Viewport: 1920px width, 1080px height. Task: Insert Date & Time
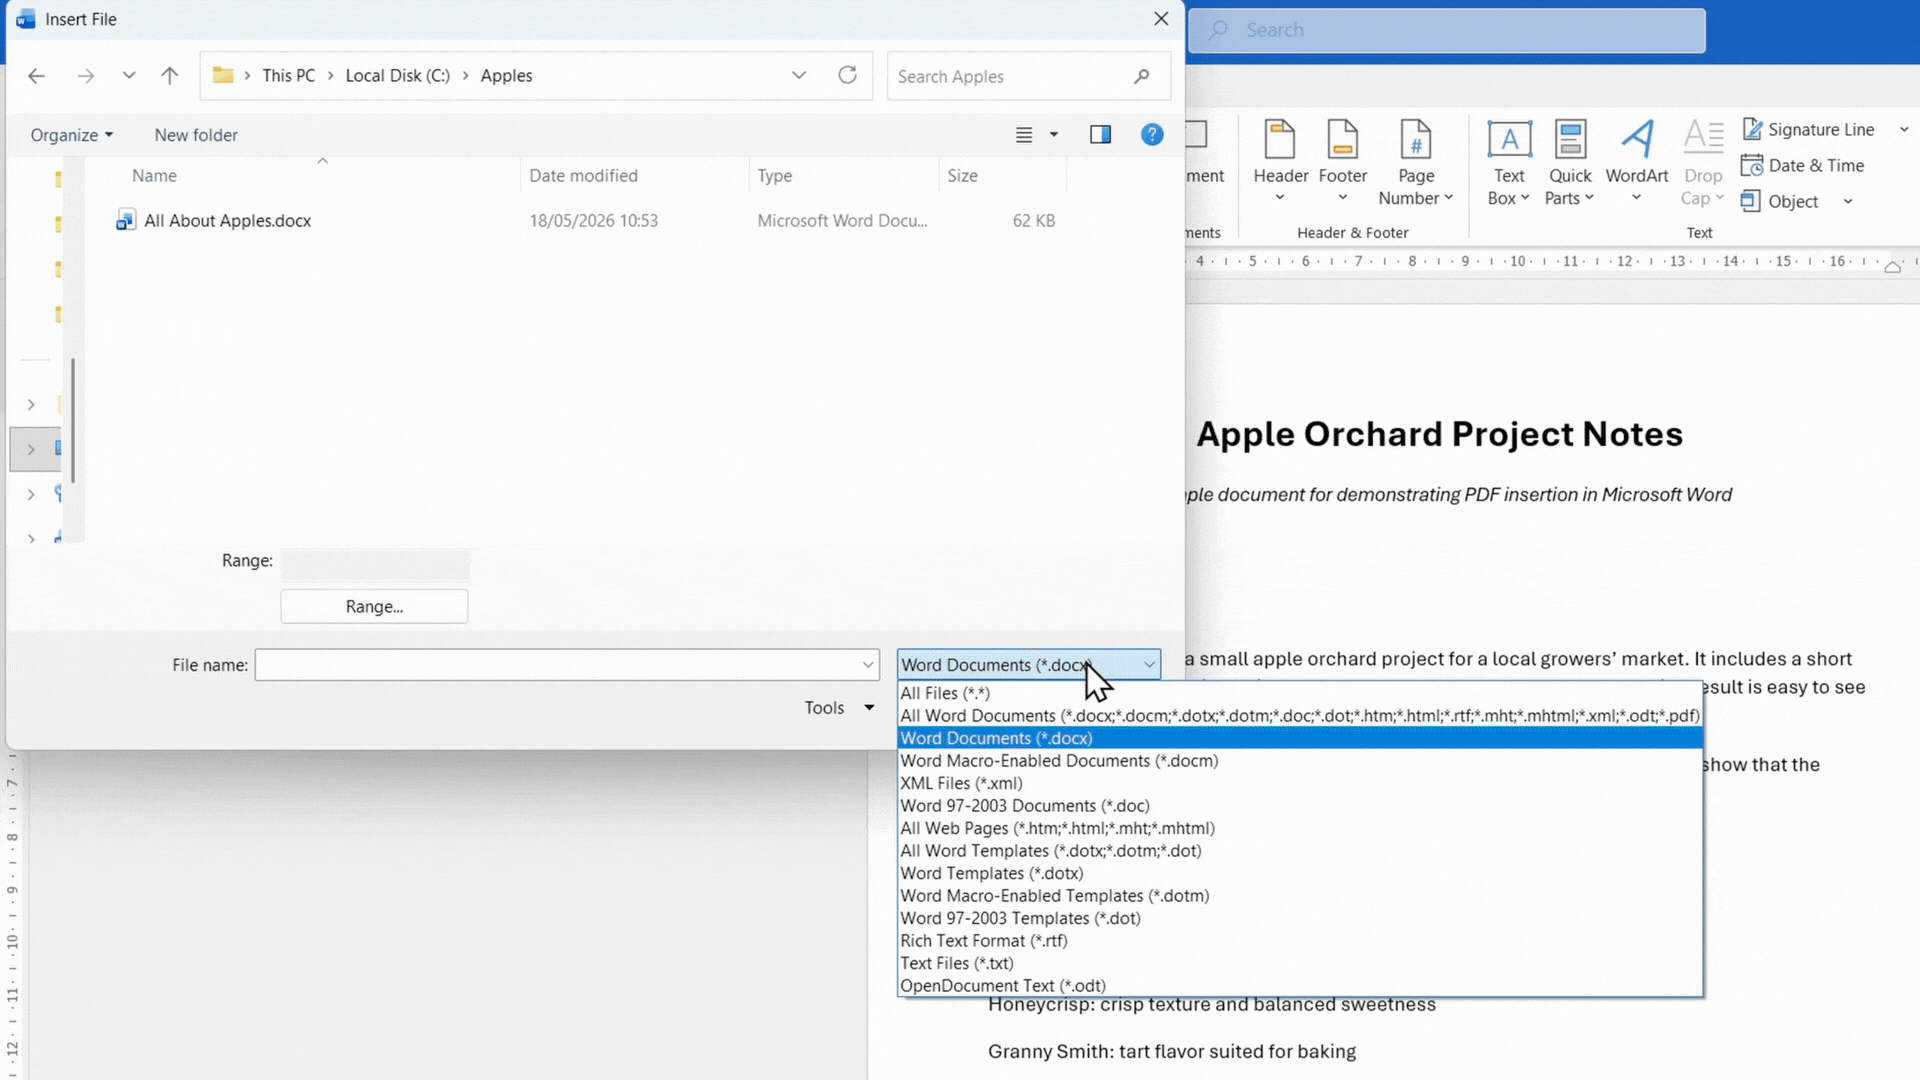click(x=1803, y=166)
